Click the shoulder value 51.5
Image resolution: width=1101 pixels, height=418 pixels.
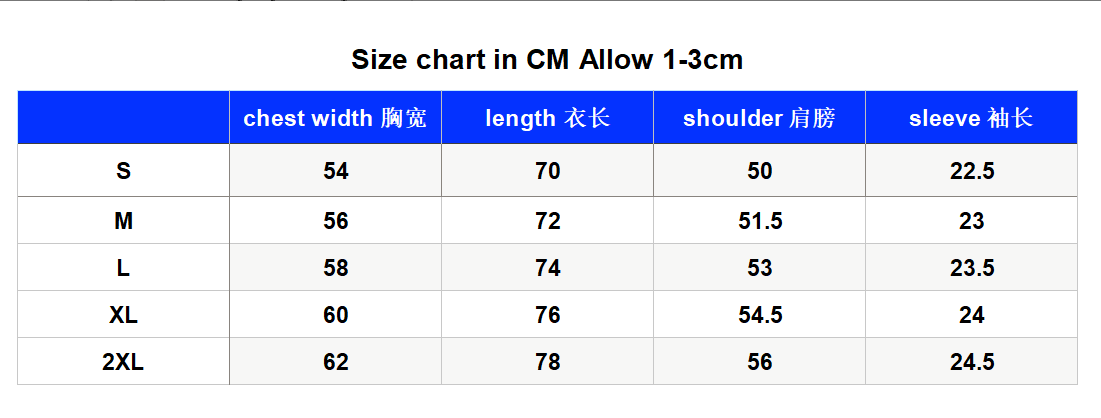760,221
